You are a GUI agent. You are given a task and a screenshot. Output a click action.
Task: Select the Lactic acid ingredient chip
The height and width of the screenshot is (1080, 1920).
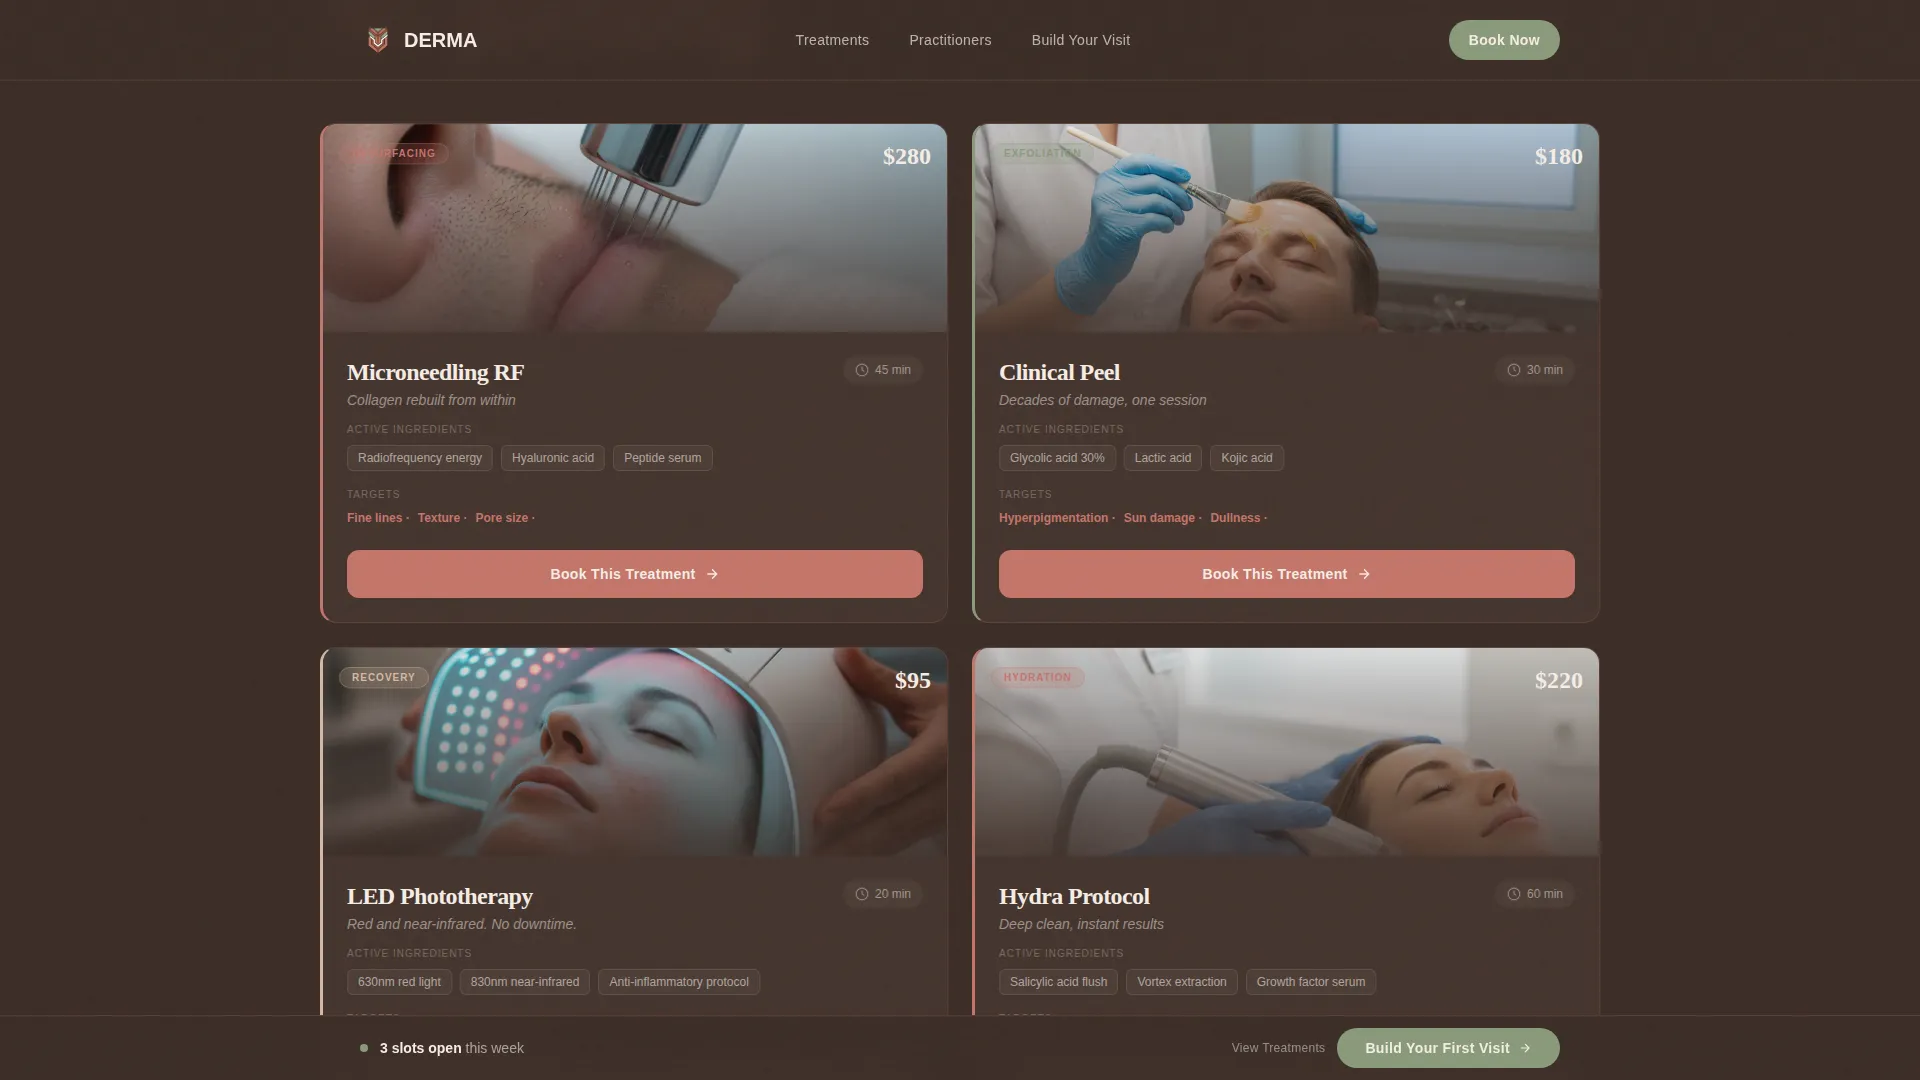coord(1163,458)
